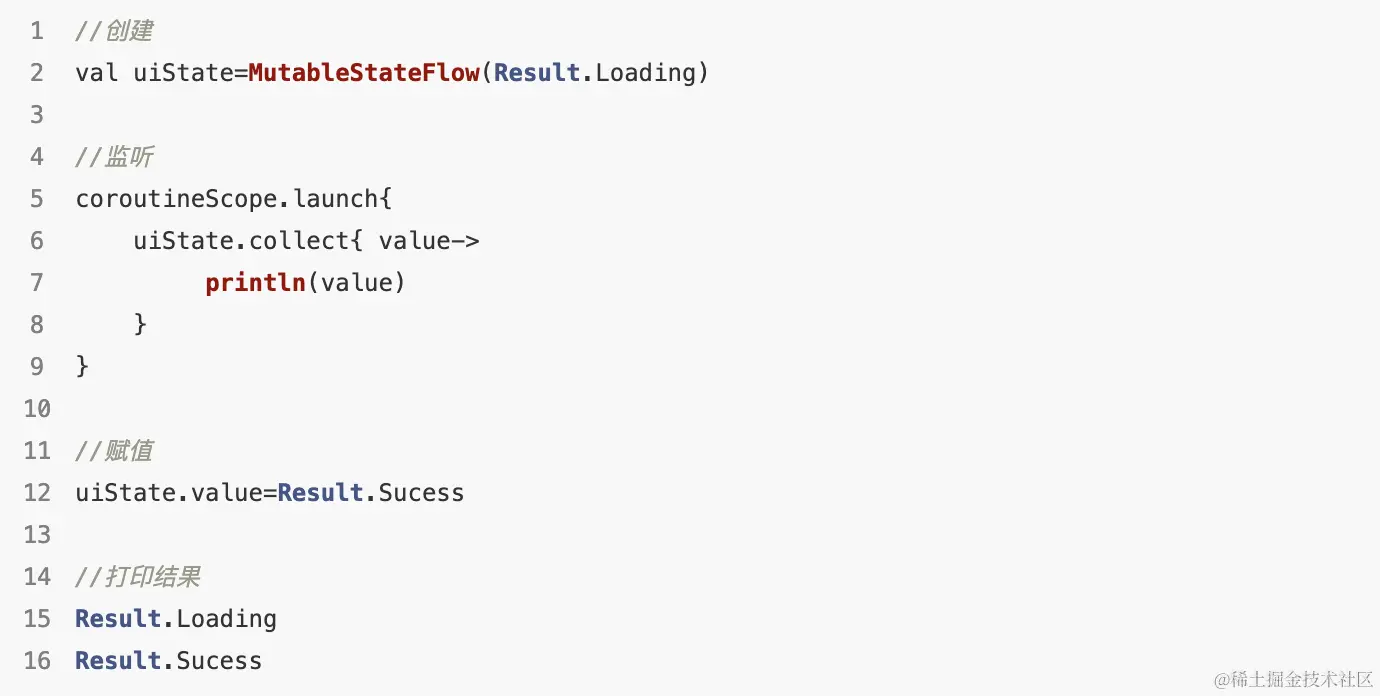Click line number 13 in the gutter

36,535
